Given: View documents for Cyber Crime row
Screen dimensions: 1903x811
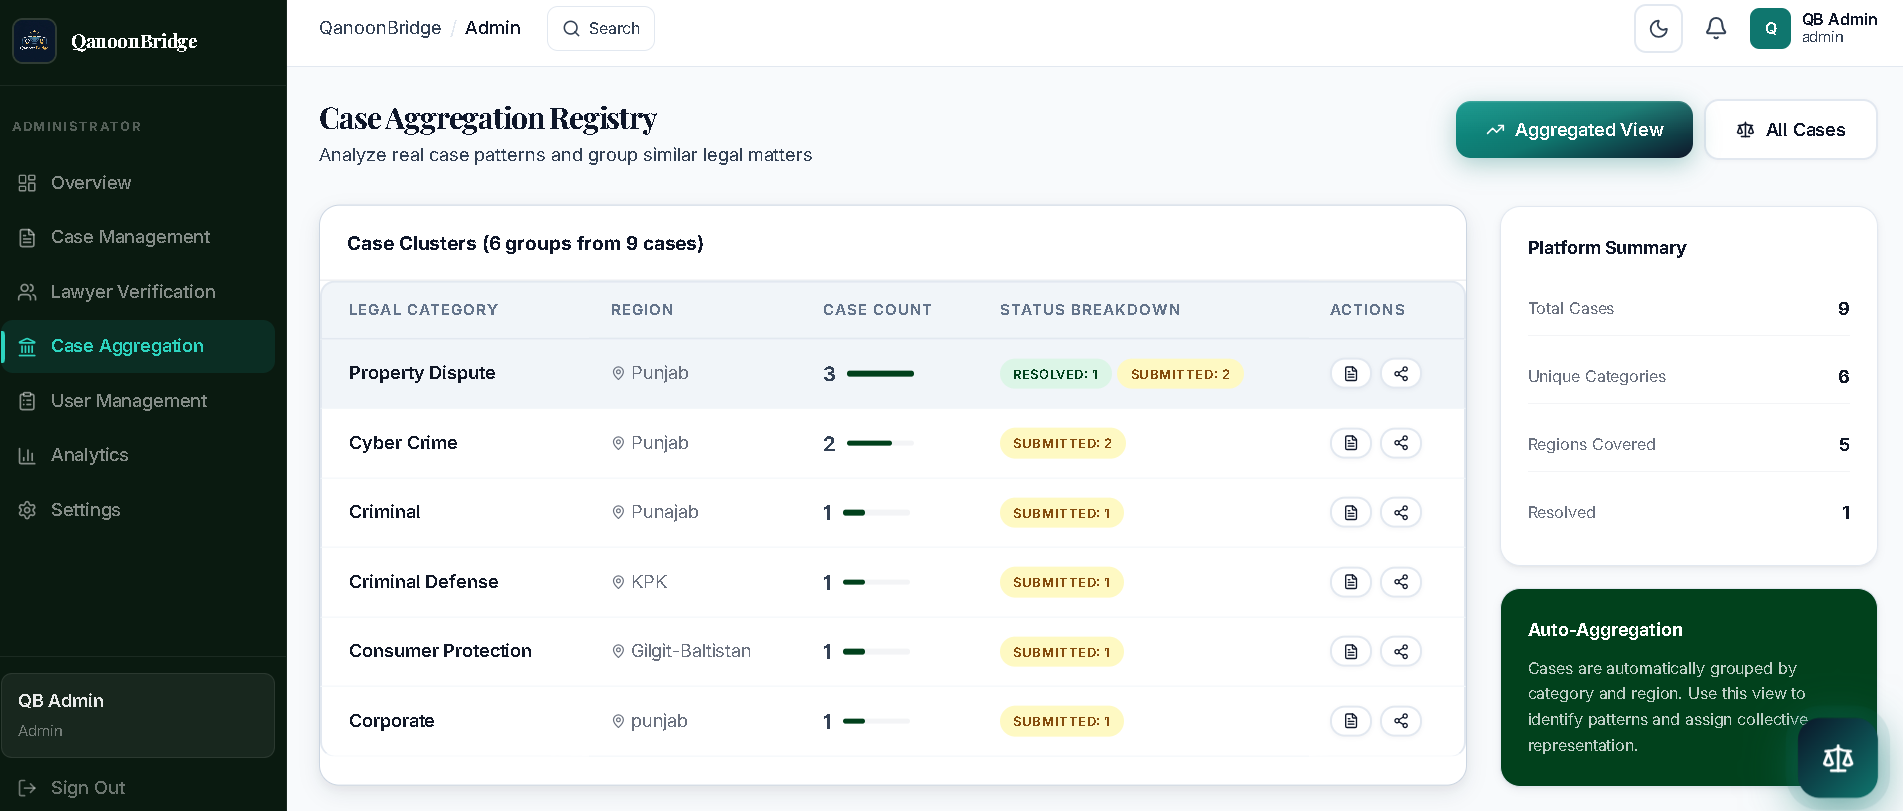Looking at the screenshot, I should (1351, 443).
